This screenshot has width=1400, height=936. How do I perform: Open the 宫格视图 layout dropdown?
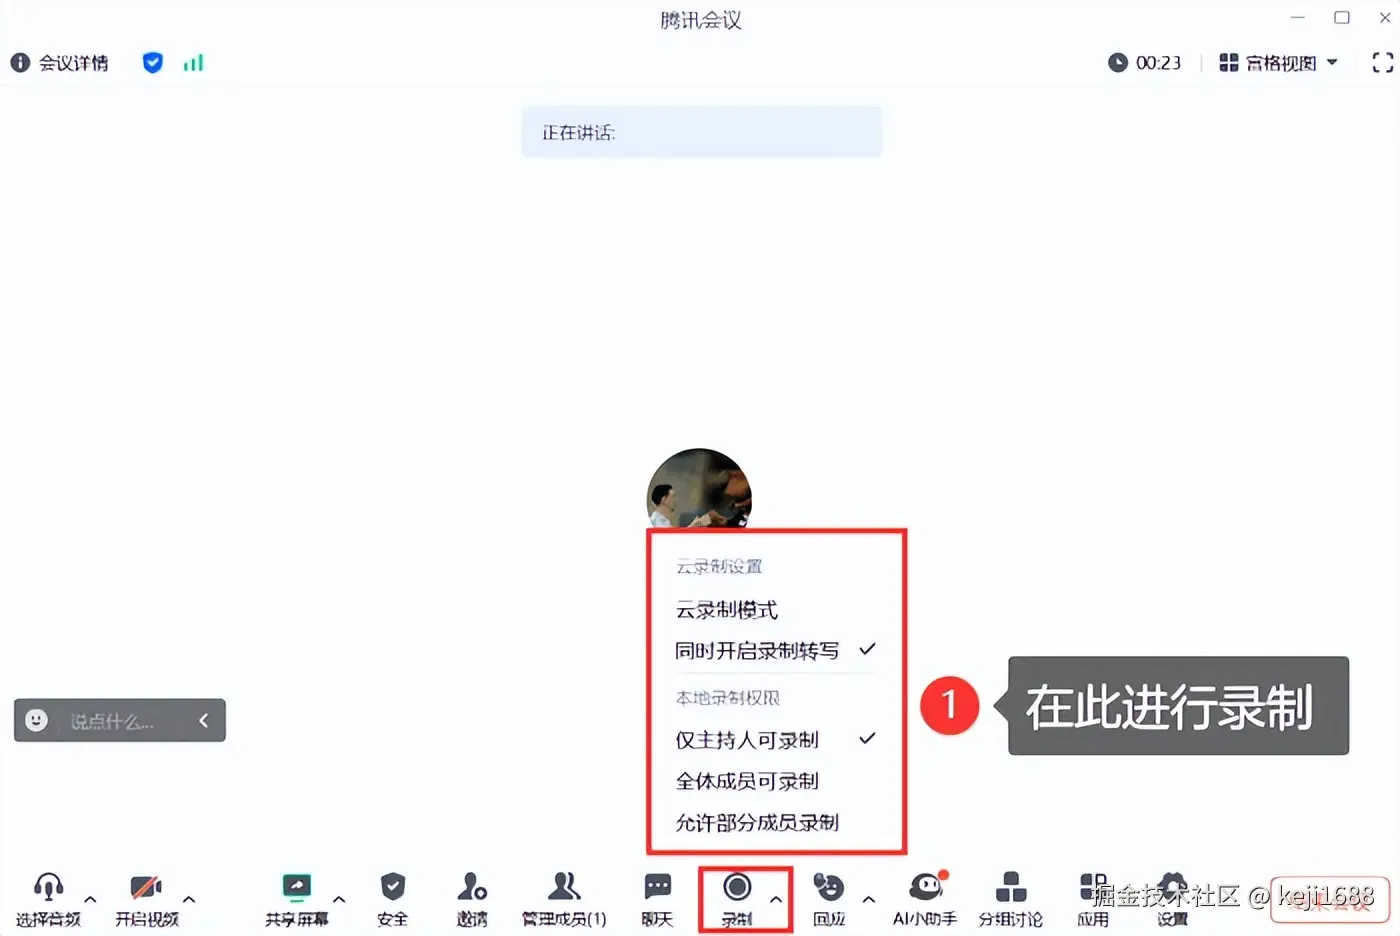pyautogui.click(x=1278, y=63)
